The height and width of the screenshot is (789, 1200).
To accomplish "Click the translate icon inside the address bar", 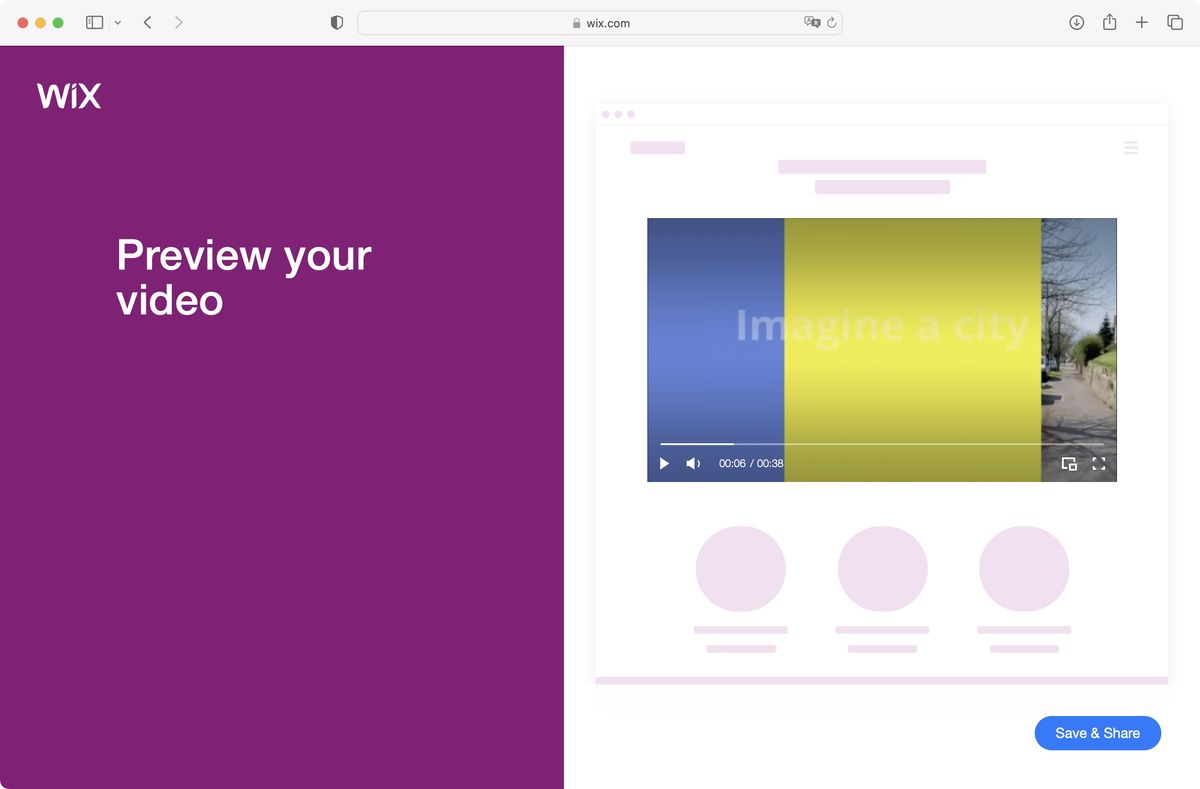I will [x=812, y=22].
